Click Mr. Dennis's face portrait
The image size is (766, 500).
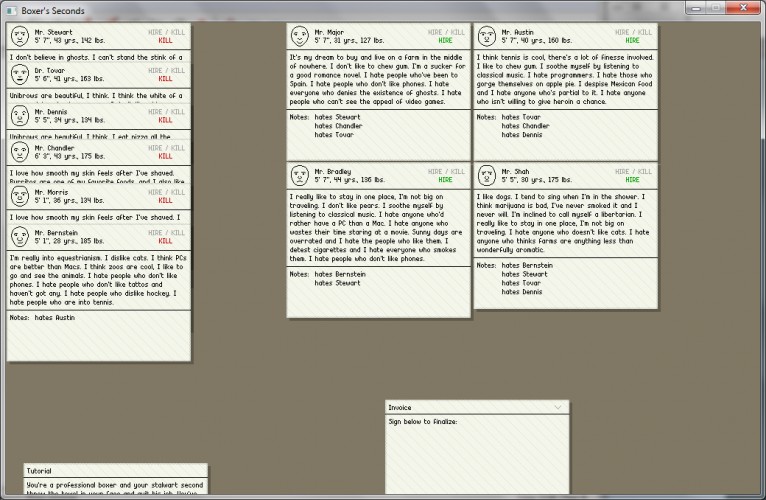click(20, 116)
